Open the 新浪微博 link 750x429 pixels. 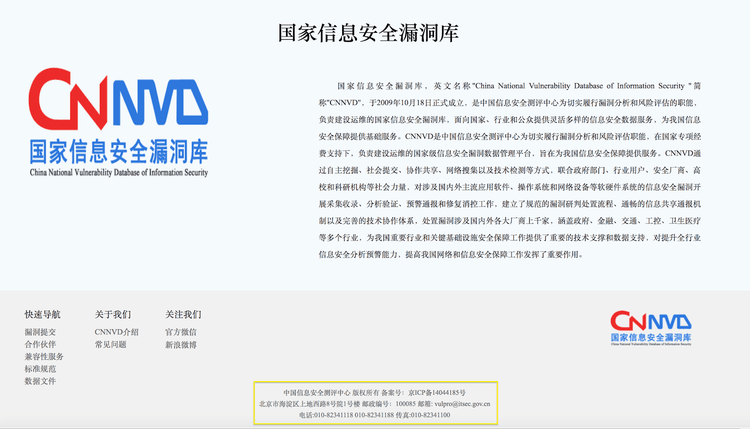click(x=181, y=345)
